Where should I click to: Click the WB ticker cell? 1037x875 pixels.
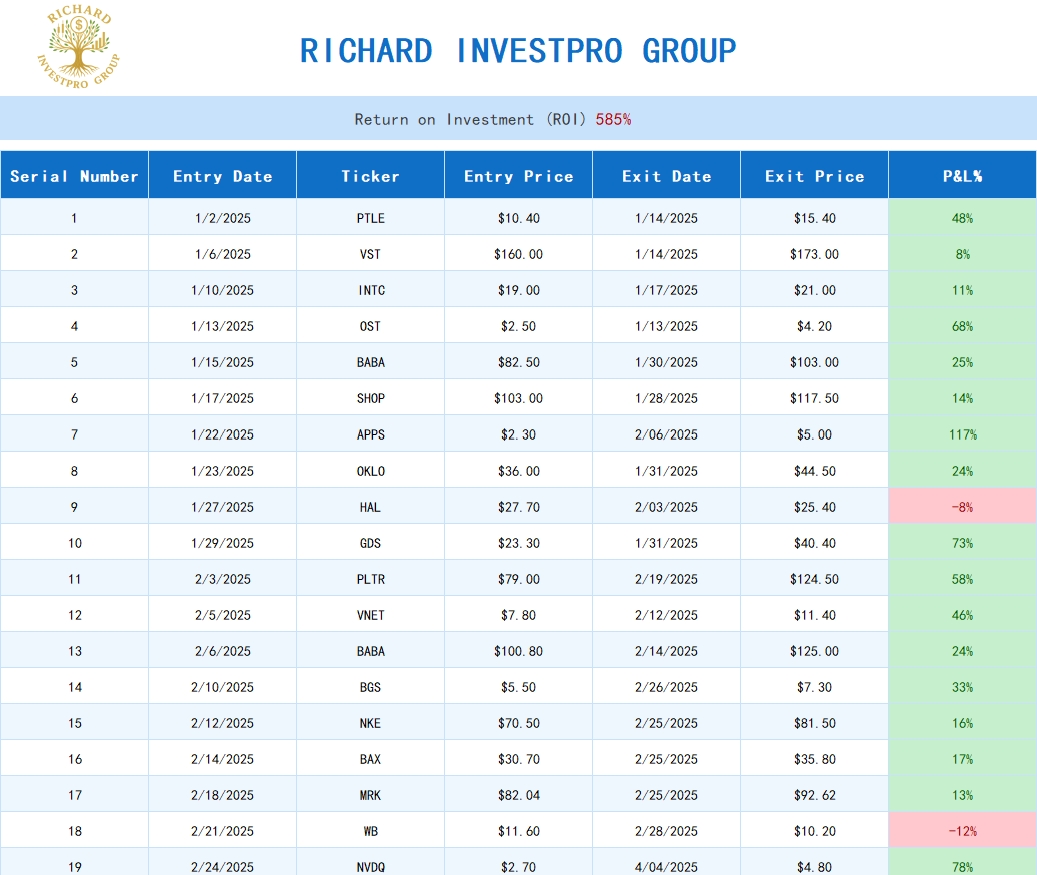pos(370,831)
